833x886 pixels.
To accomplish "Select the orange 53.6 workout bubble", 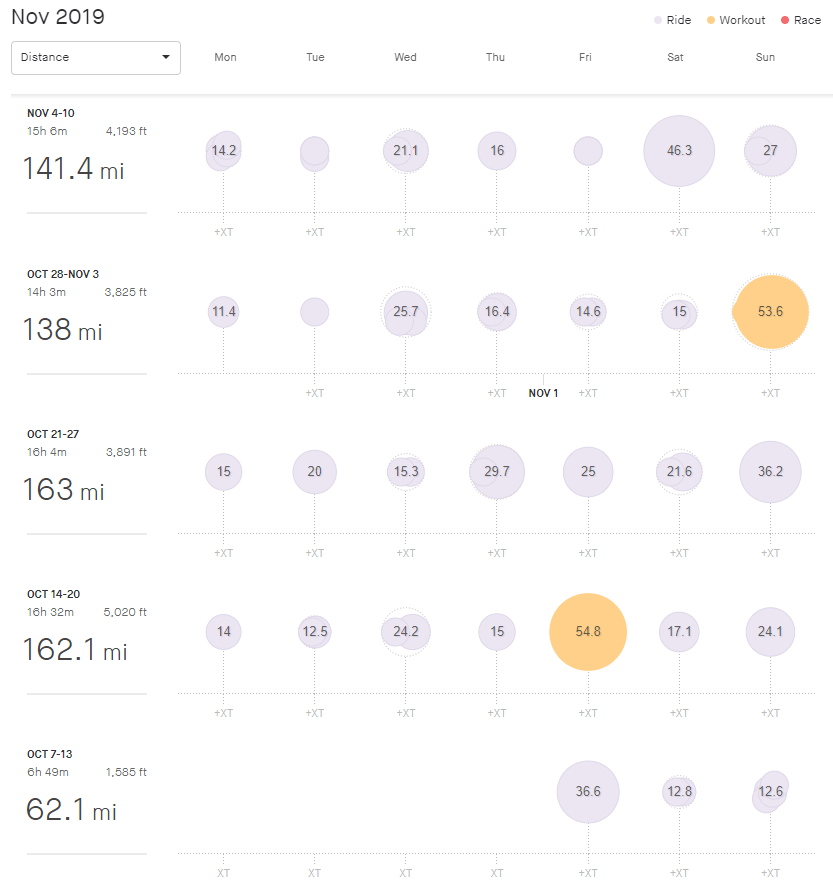I will tap(770, 312).
